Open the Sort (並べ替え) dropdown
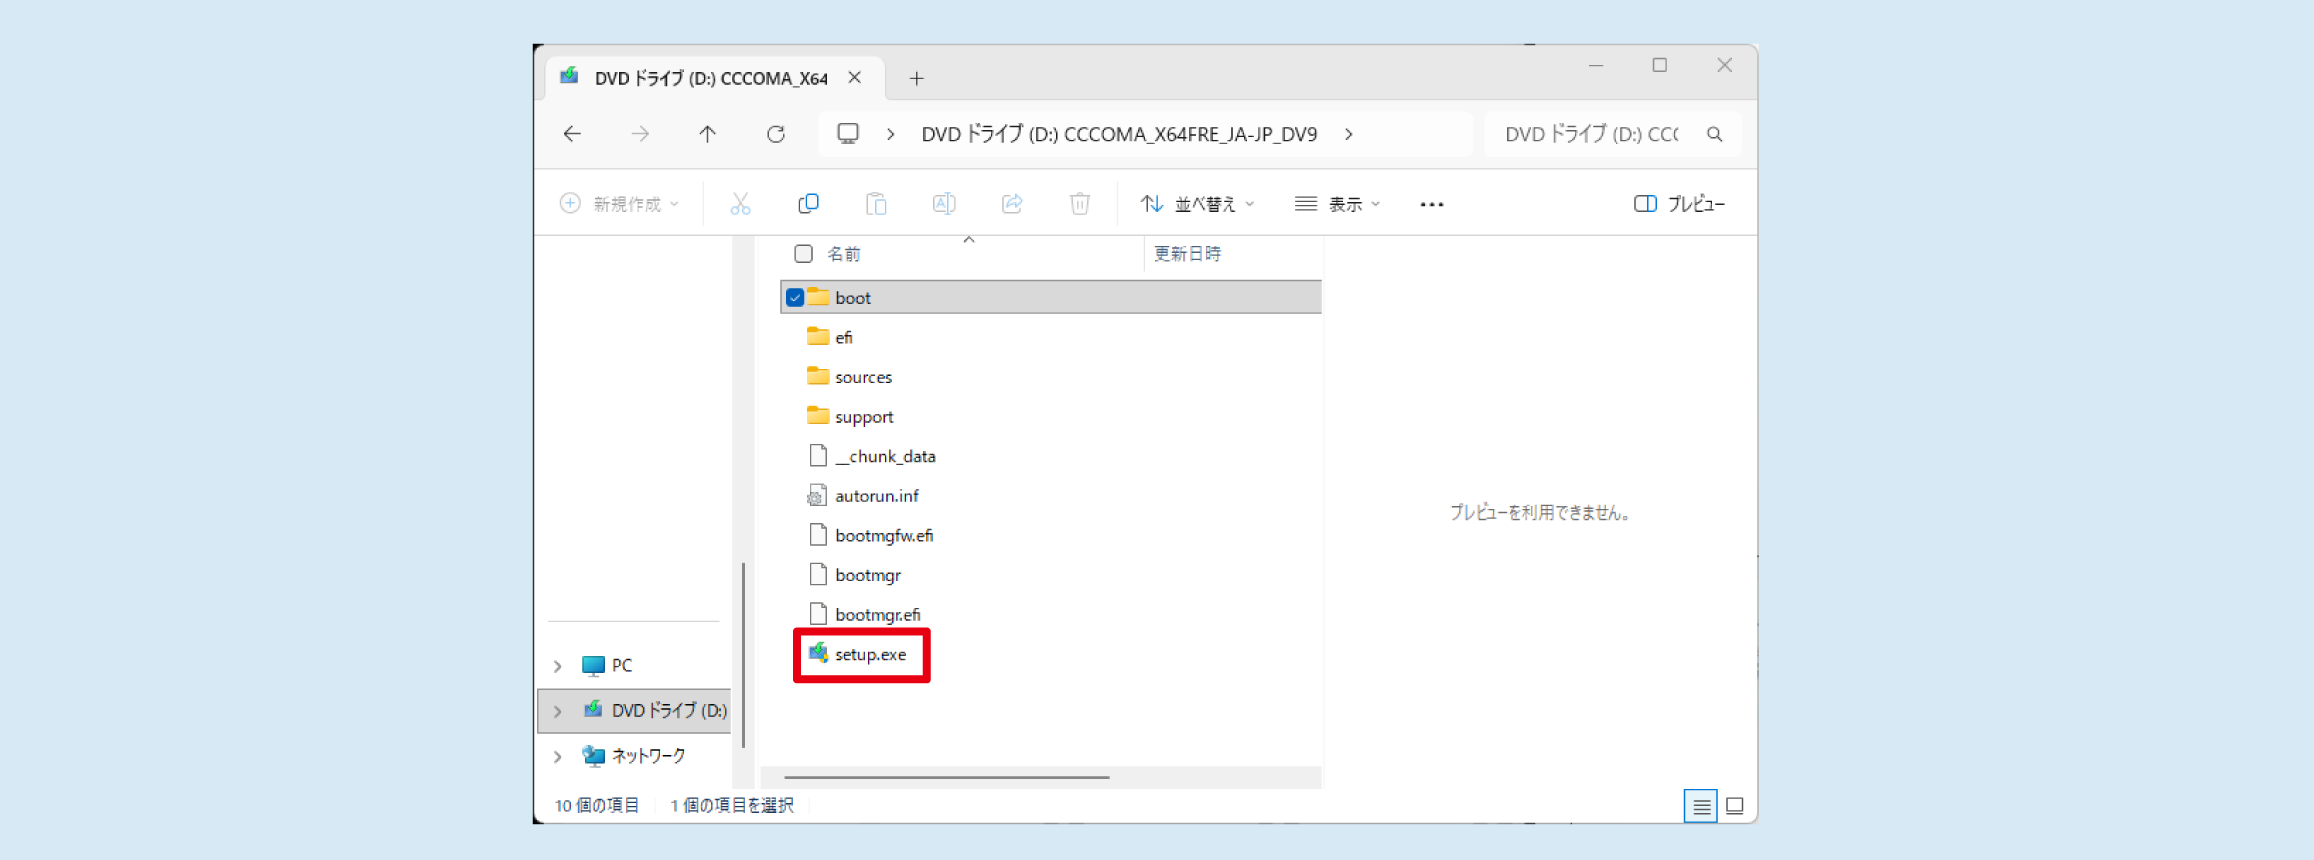2314x860 pixels. pyautogui.click(x=1198, y=204)
